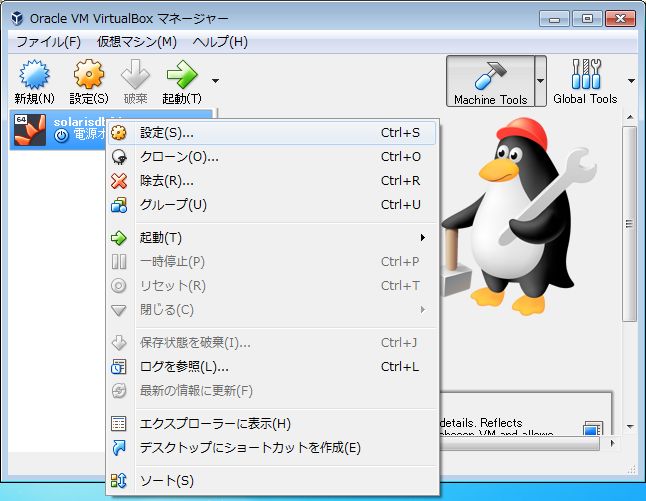Expand the Machine Tools dropdown arrow

(541, 81)
